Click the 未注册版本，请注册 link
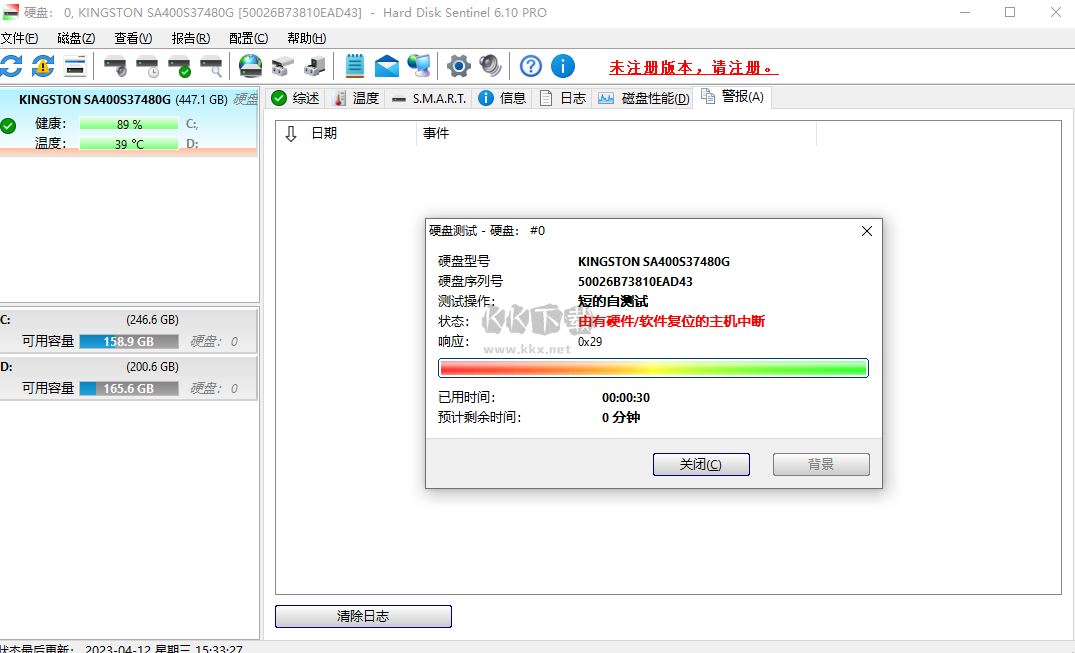Viewport: 1075px width, 653px height. [x=693, y=68]
